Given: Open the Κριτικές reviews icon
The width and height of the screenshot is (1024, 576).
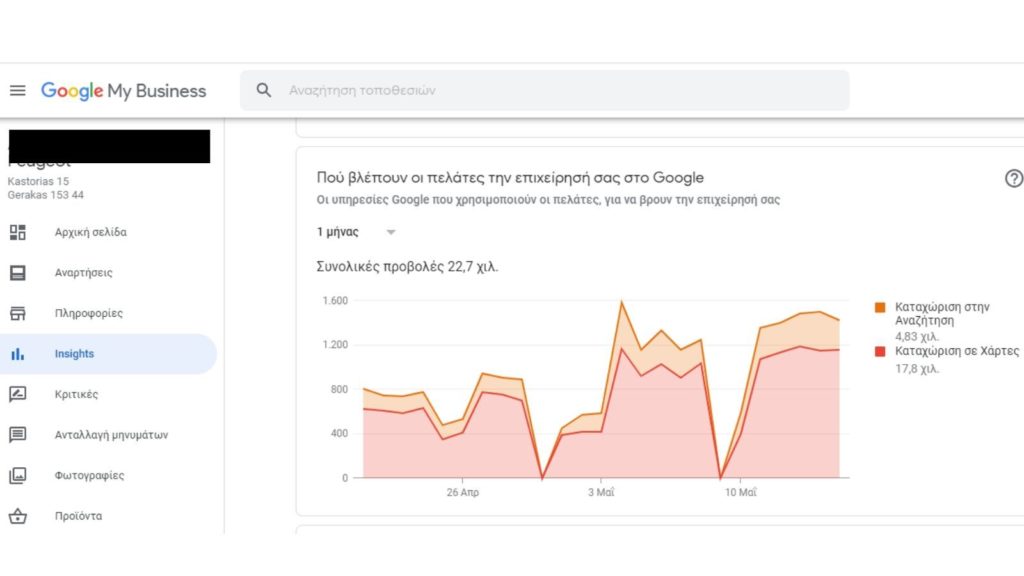Looking at the screenshot, I should (x=17, y=393).
